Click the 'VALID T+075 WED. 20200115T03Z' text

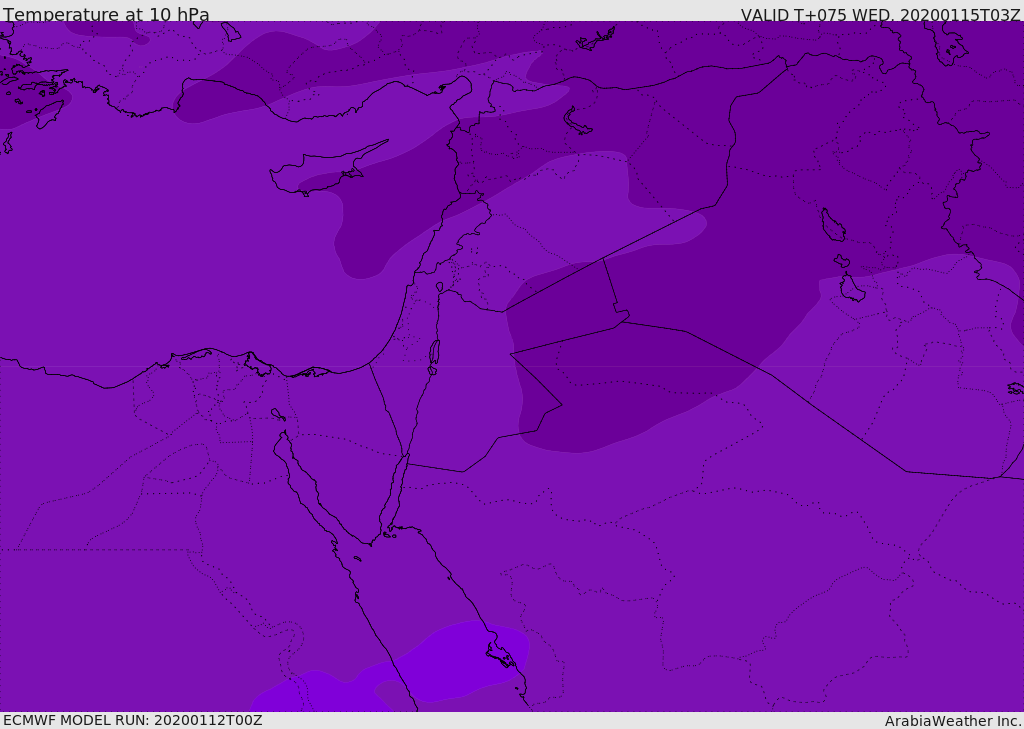pyautogui.click(x=880, y=14)
